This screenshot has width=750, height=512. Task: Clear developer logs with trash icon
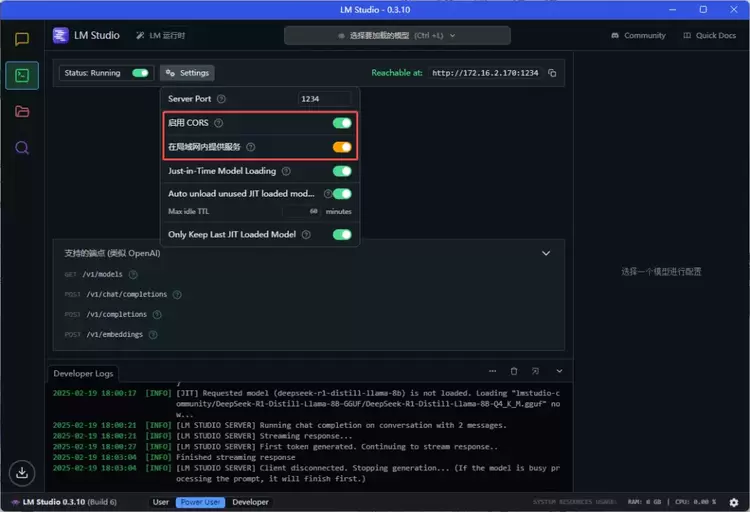tap(514, 371)
